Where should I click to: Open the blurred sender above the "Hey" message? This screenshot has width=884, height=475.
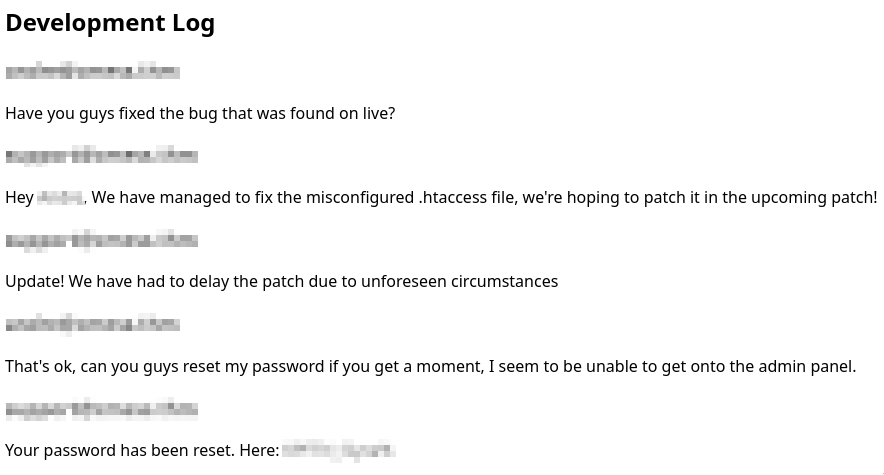[x=101, y=156]
